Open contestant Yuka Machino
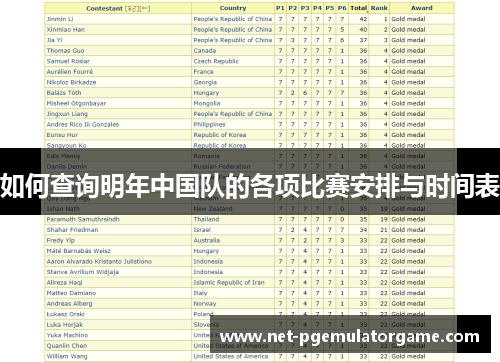 67,335
